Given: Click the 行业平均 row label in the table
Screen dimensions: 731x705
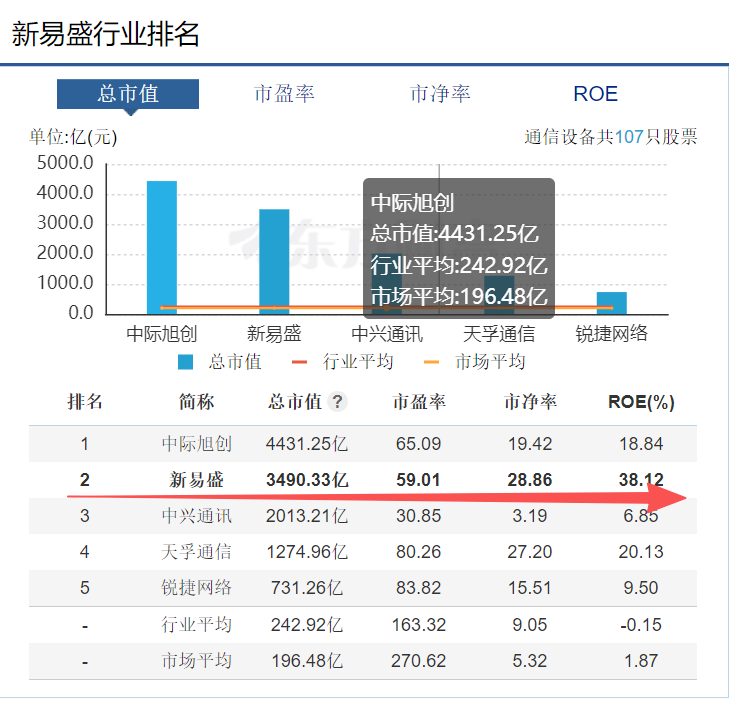Looking at the screenshot, I should (x=196, y=625).
